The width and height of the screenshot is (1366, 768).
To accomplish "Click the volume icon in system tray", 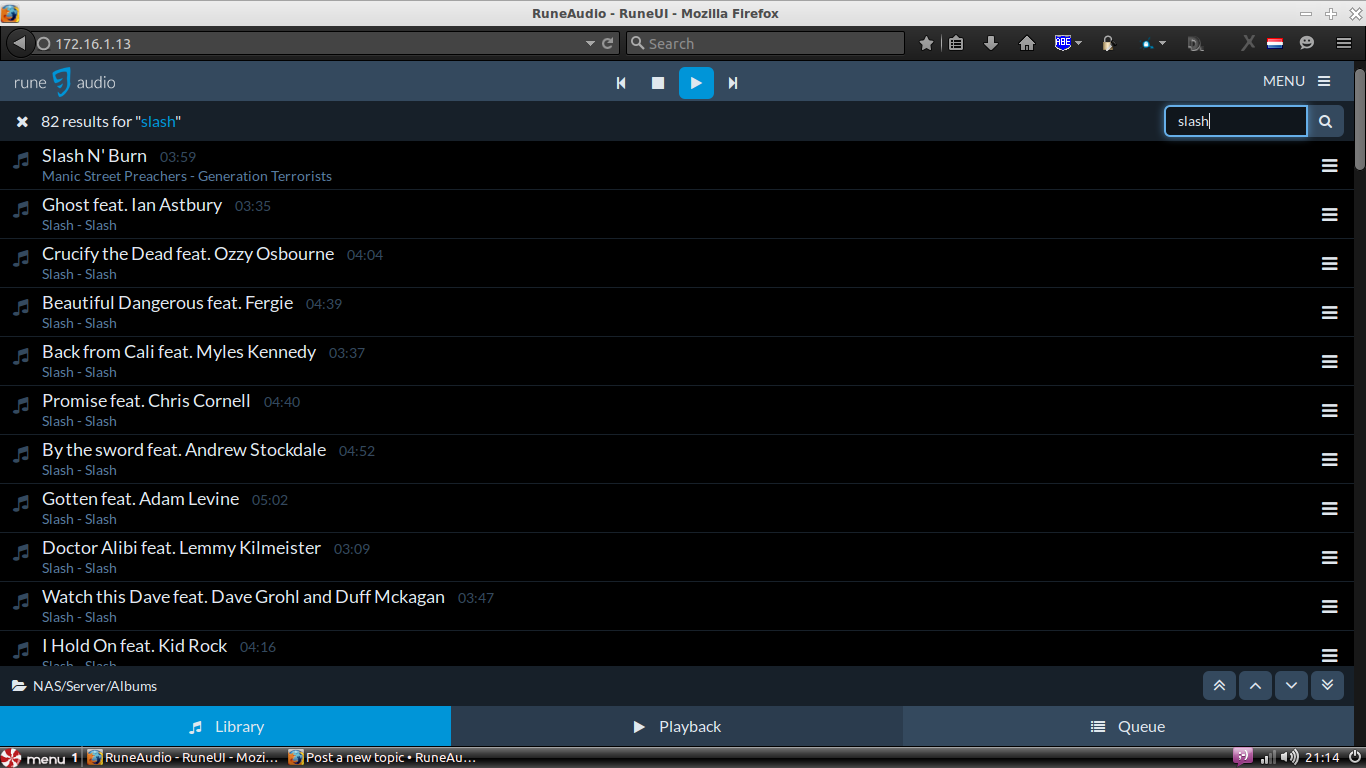I will point(1290,758).
